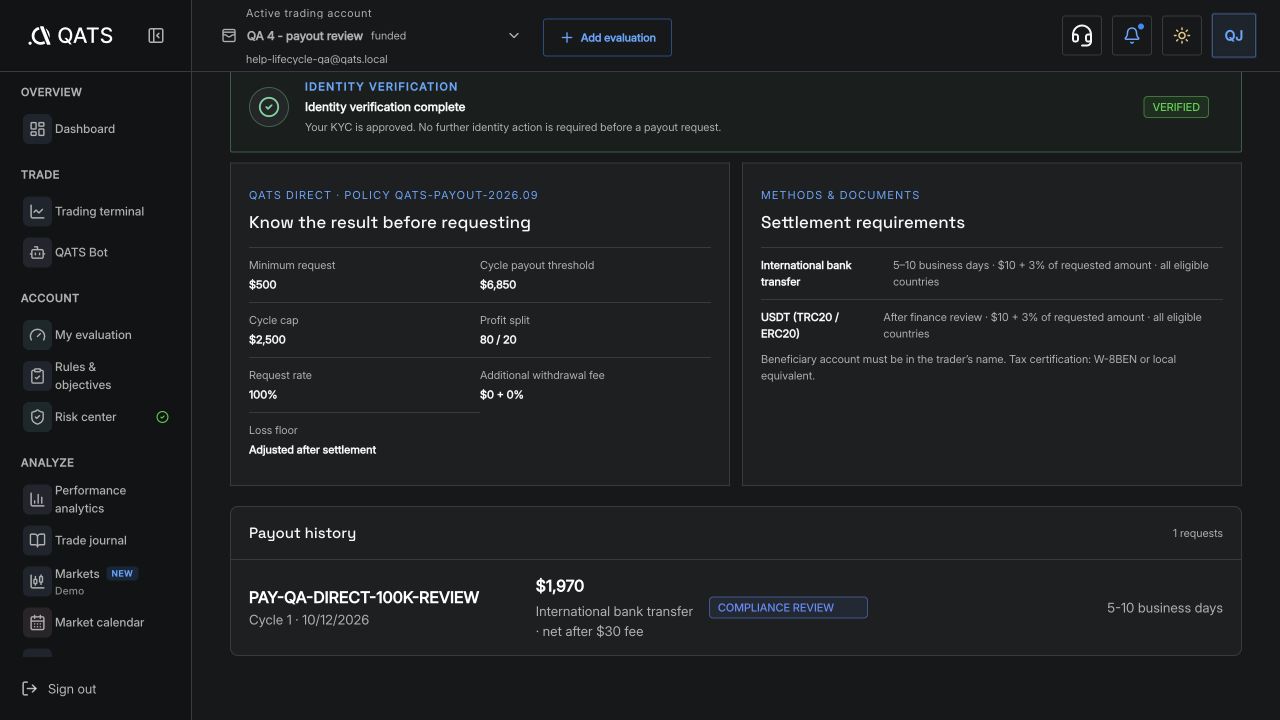Click the Trading terminal chart icon
Image resolution: width=1280 pixels, height=720 pixels.
(x=37, y=211)
